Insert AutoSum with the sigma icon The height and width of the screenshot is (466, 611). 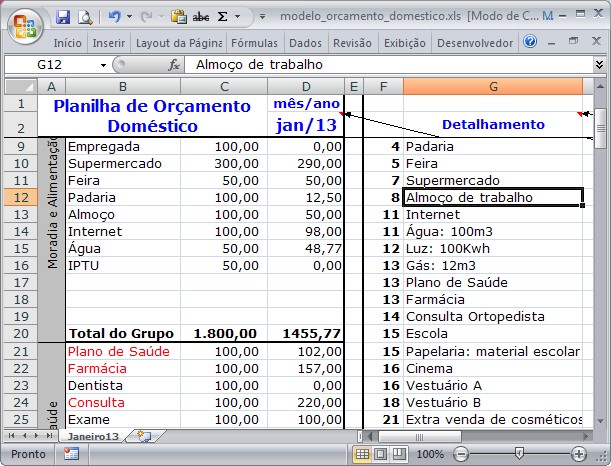click(x=223, y=17)
